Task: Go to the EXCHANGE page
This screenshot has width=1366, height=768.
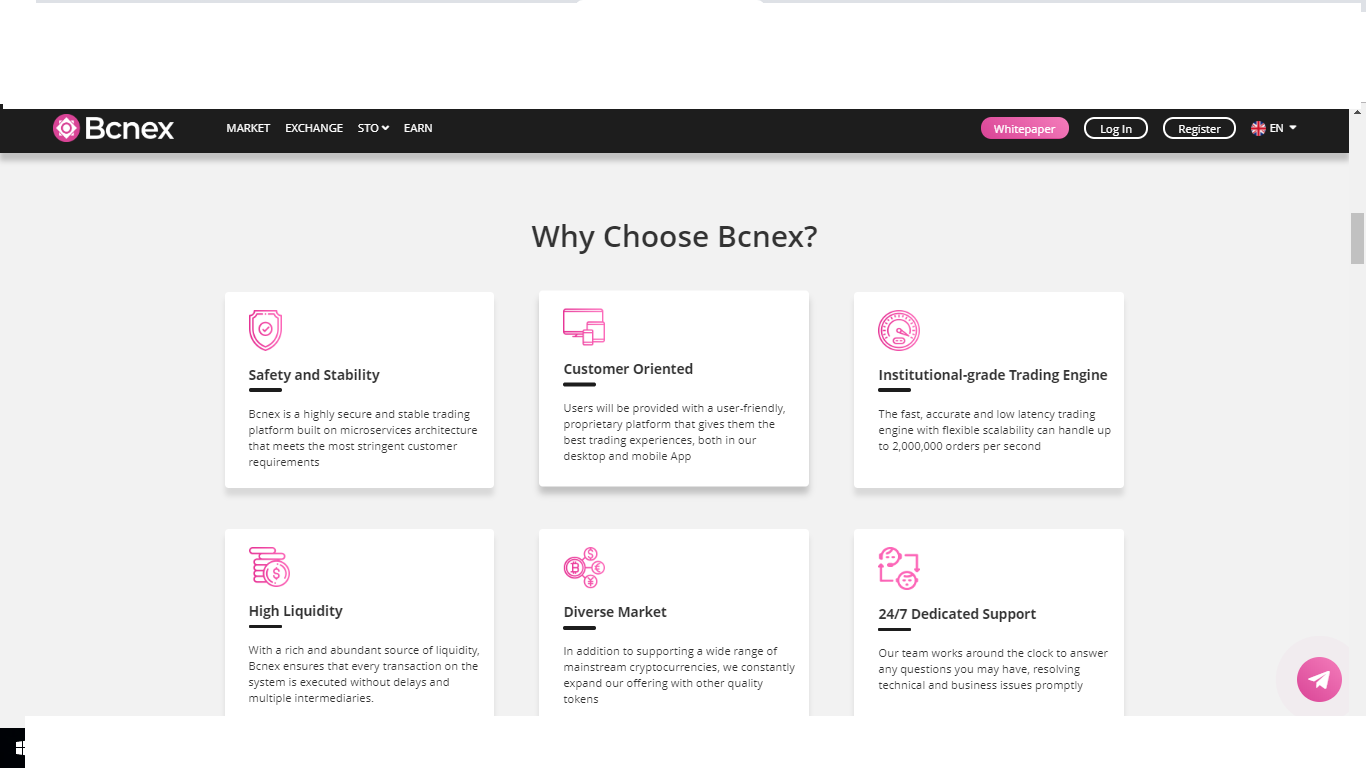Action: [x=314, y=128]
